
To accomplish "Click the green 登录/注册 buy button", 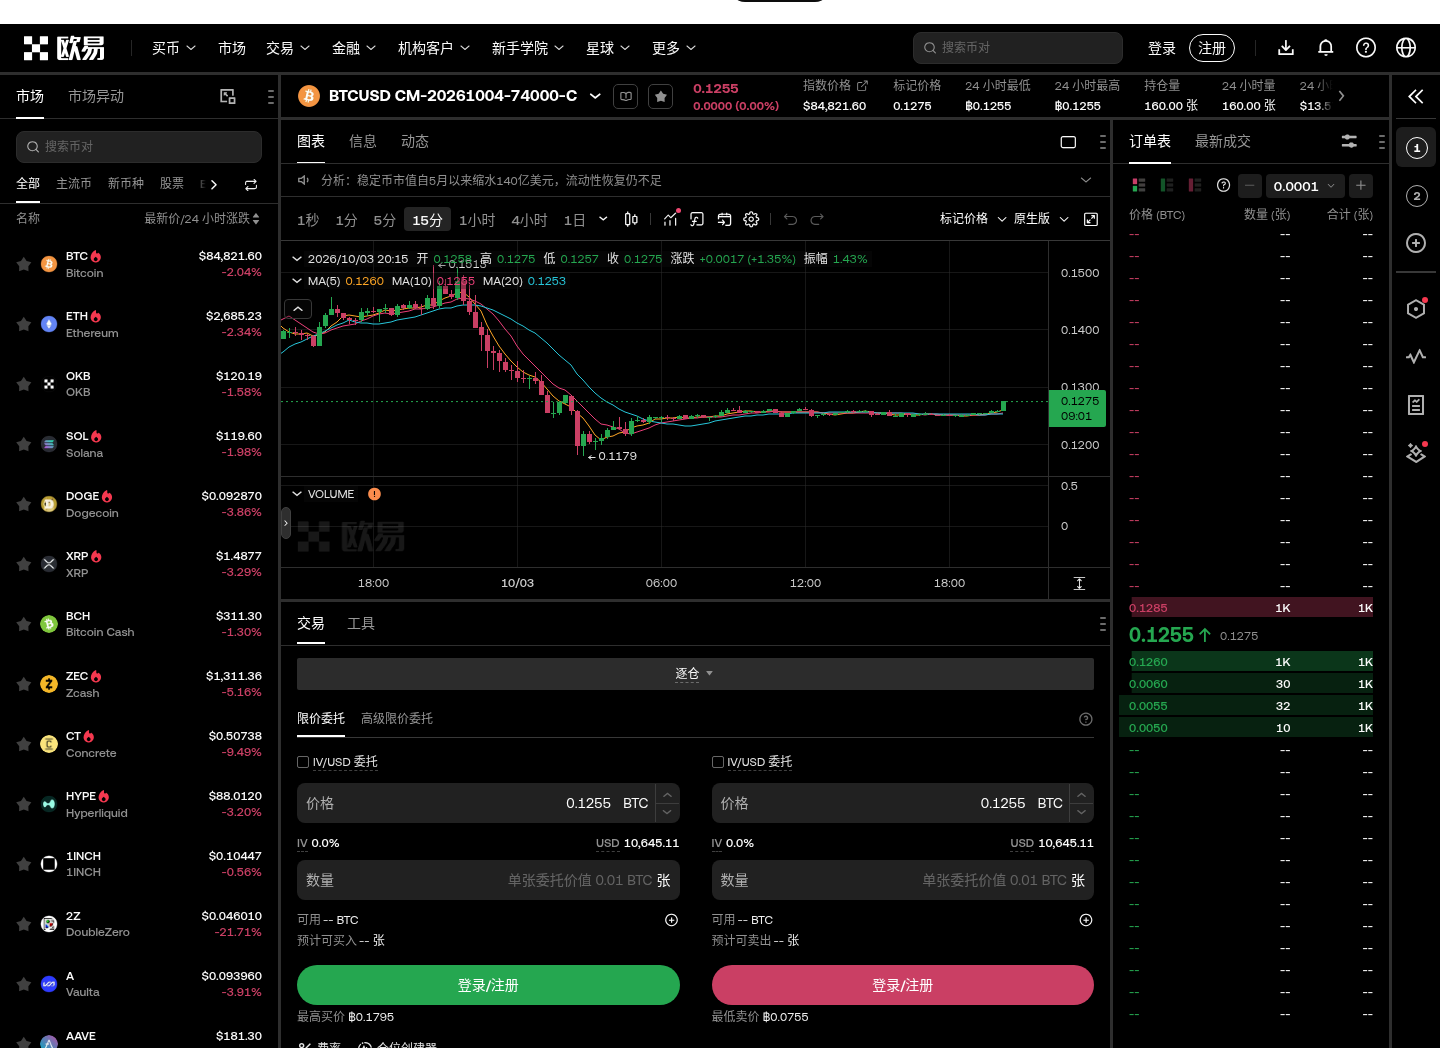I will [x=488, y=985].
